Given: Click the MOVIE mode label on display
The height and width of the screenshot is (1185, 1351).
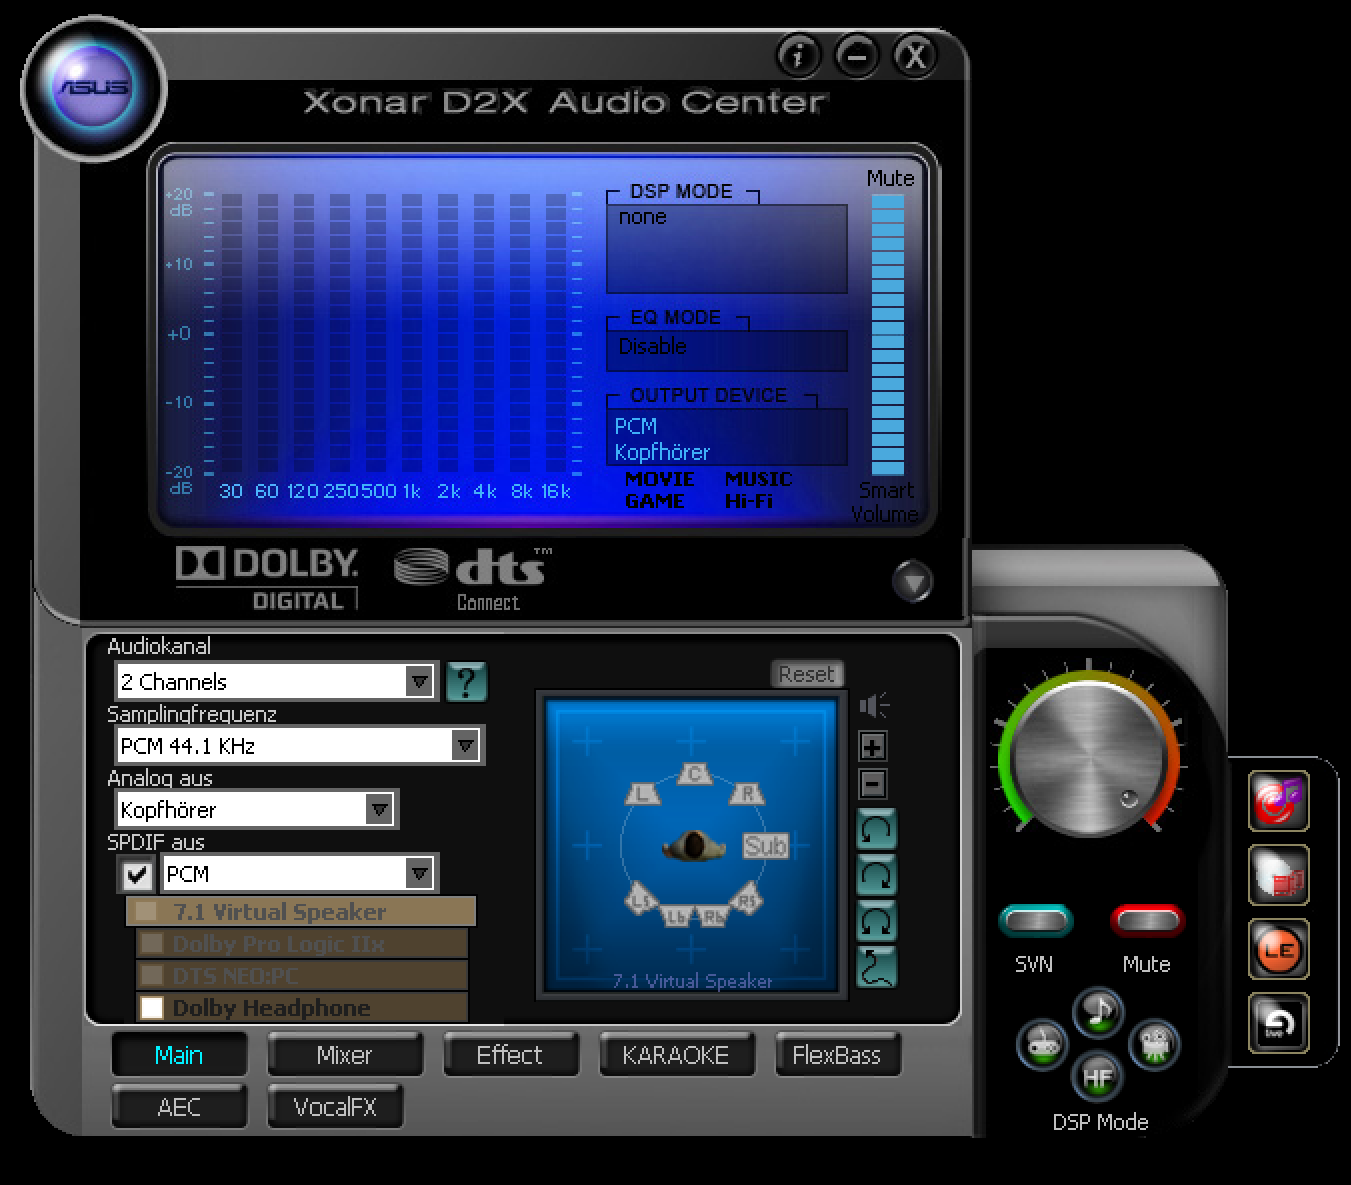Looking at the screenshot, I should [x=659, y=479].
